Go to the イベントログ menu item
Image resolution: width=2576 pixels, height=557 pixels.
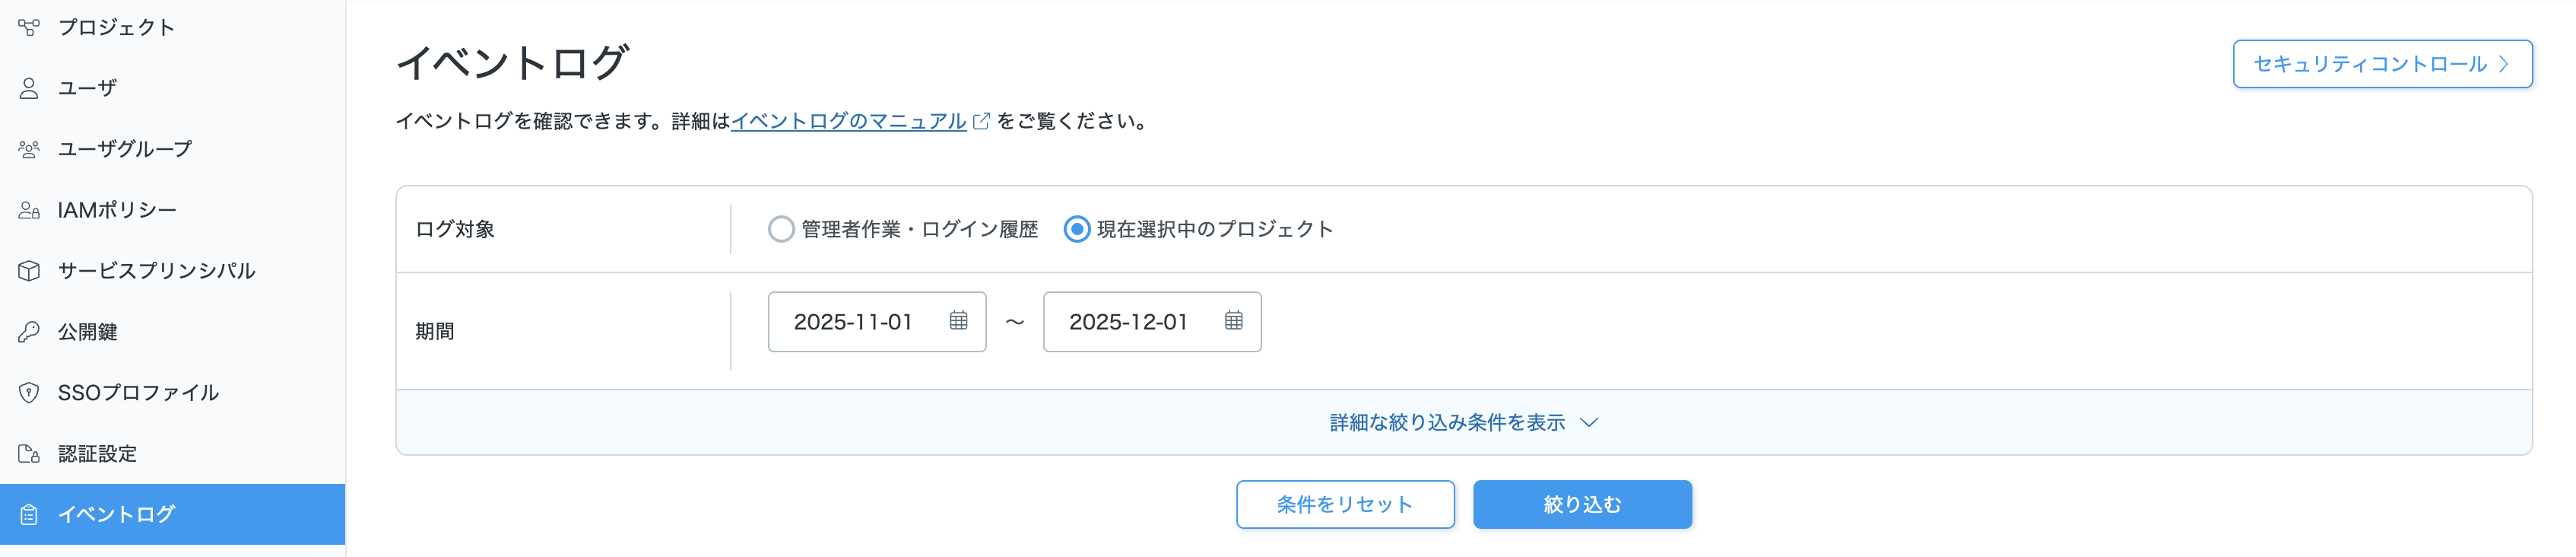click(116, 514)
